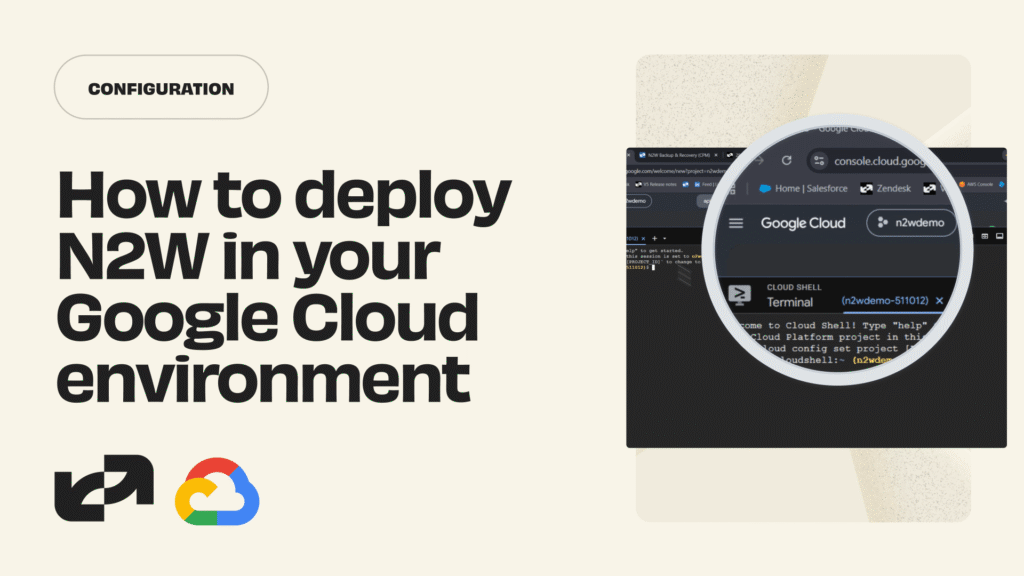The image size is (1024, 576).
Task: Open the Home | Salesforce bookmark
Action: click(x=803, y=189)
